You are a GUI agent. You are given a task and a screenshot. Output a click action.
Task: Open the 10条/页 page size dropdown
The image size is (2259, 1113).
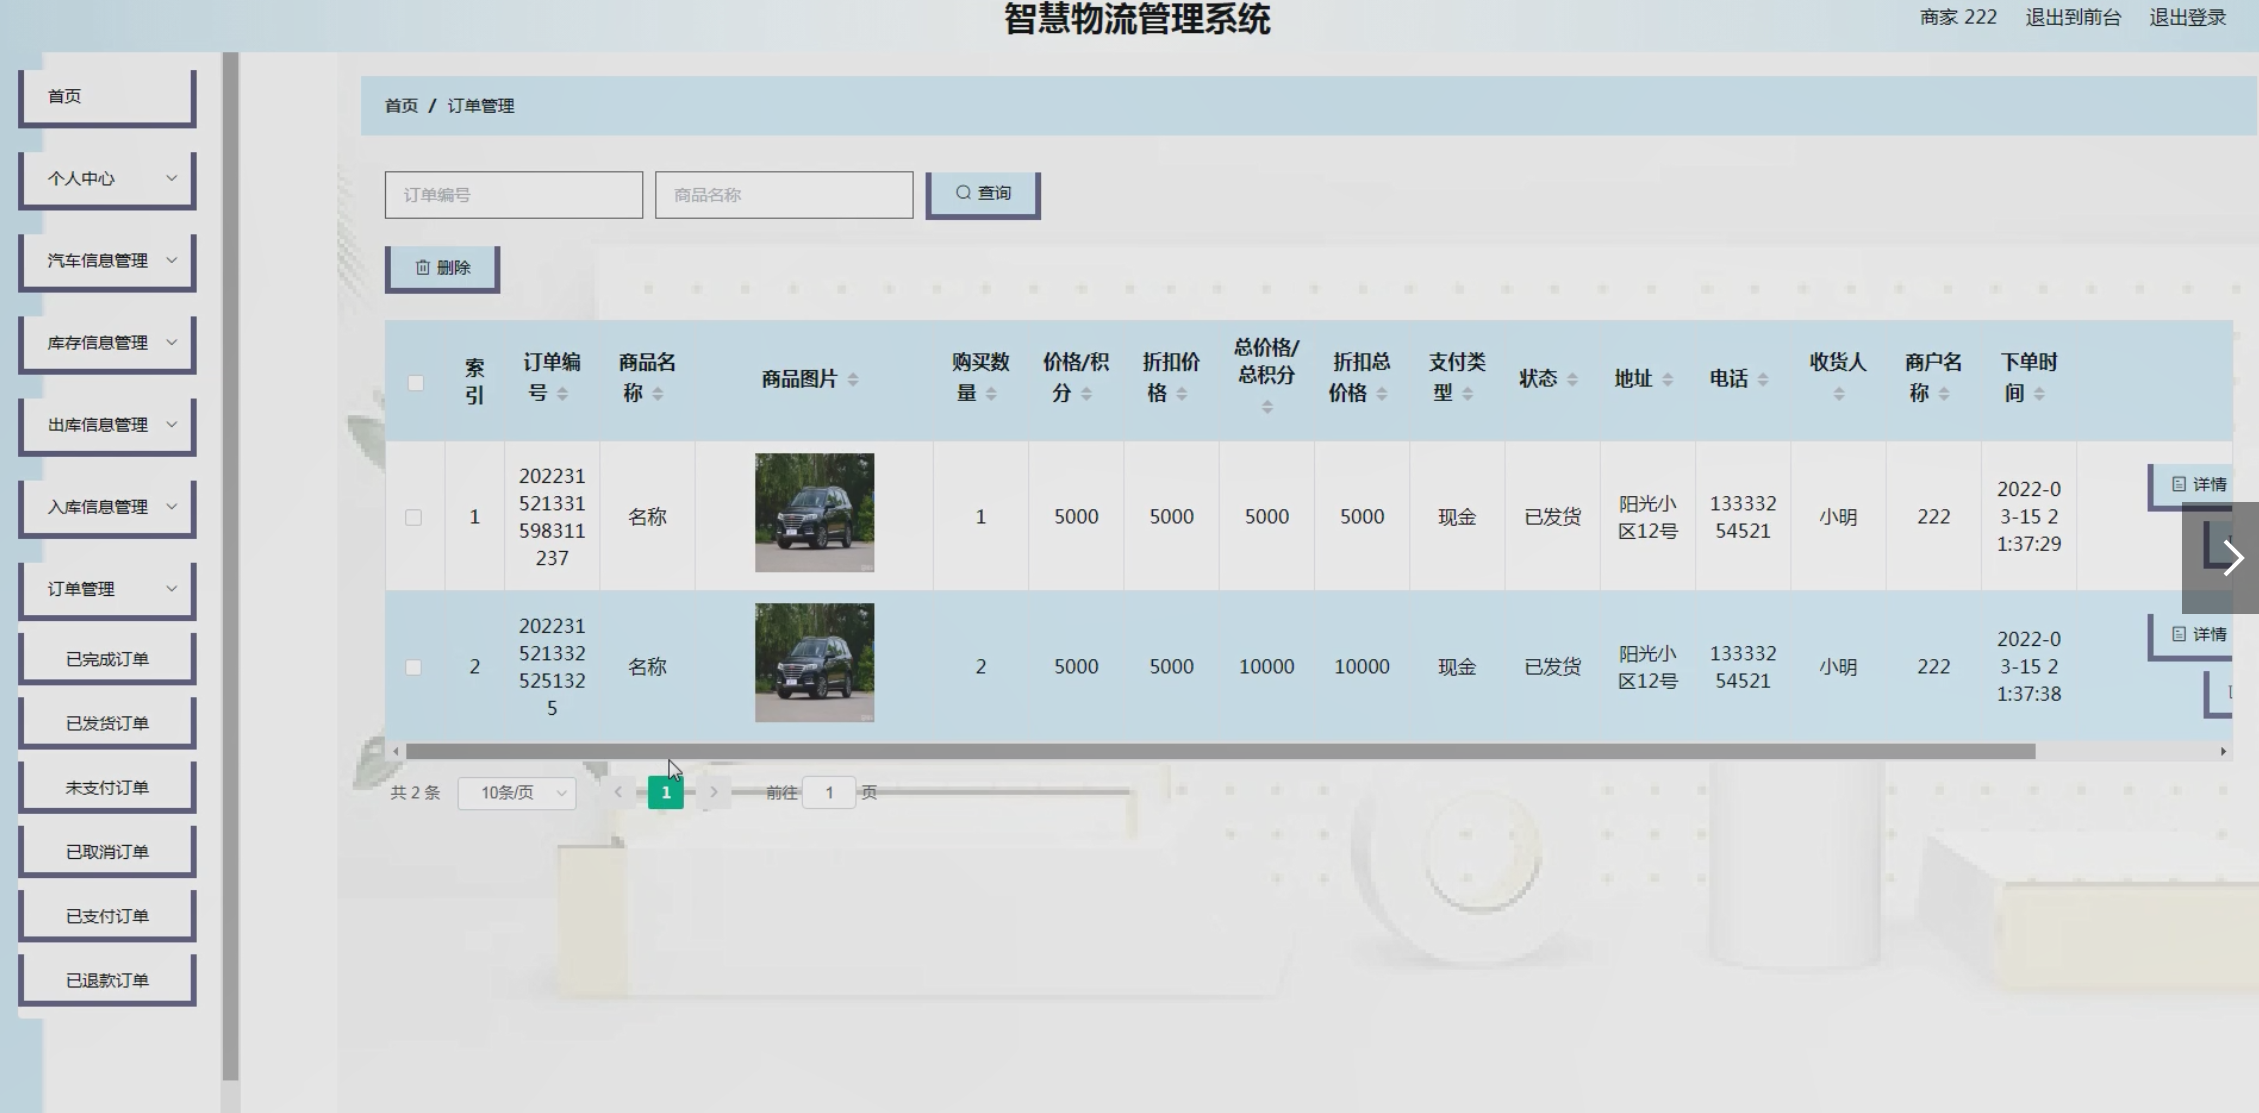517,793
